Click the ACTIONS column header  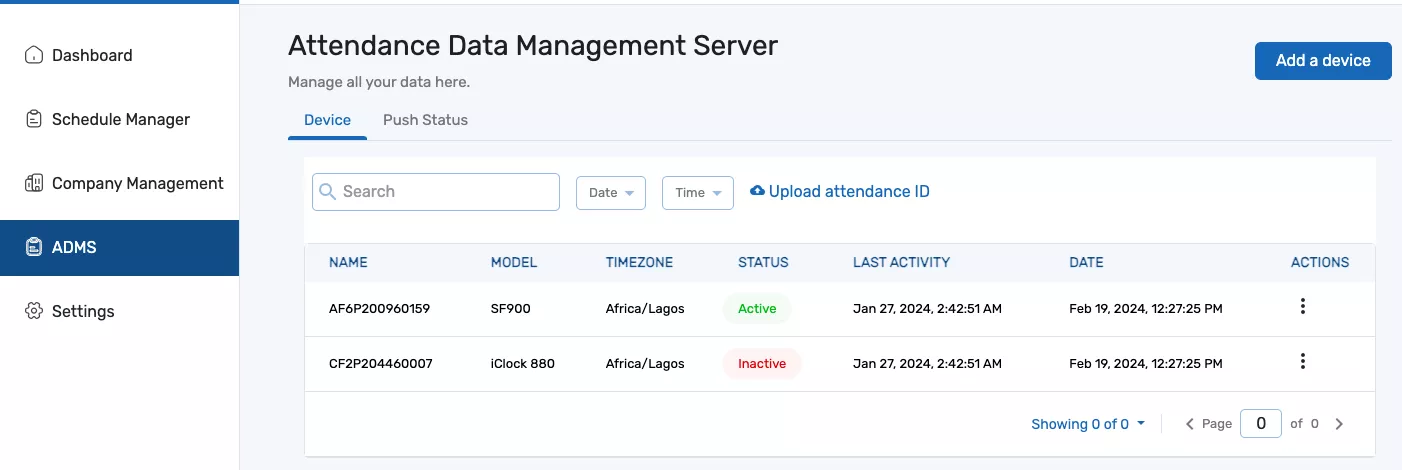[x=1320, y=263]
